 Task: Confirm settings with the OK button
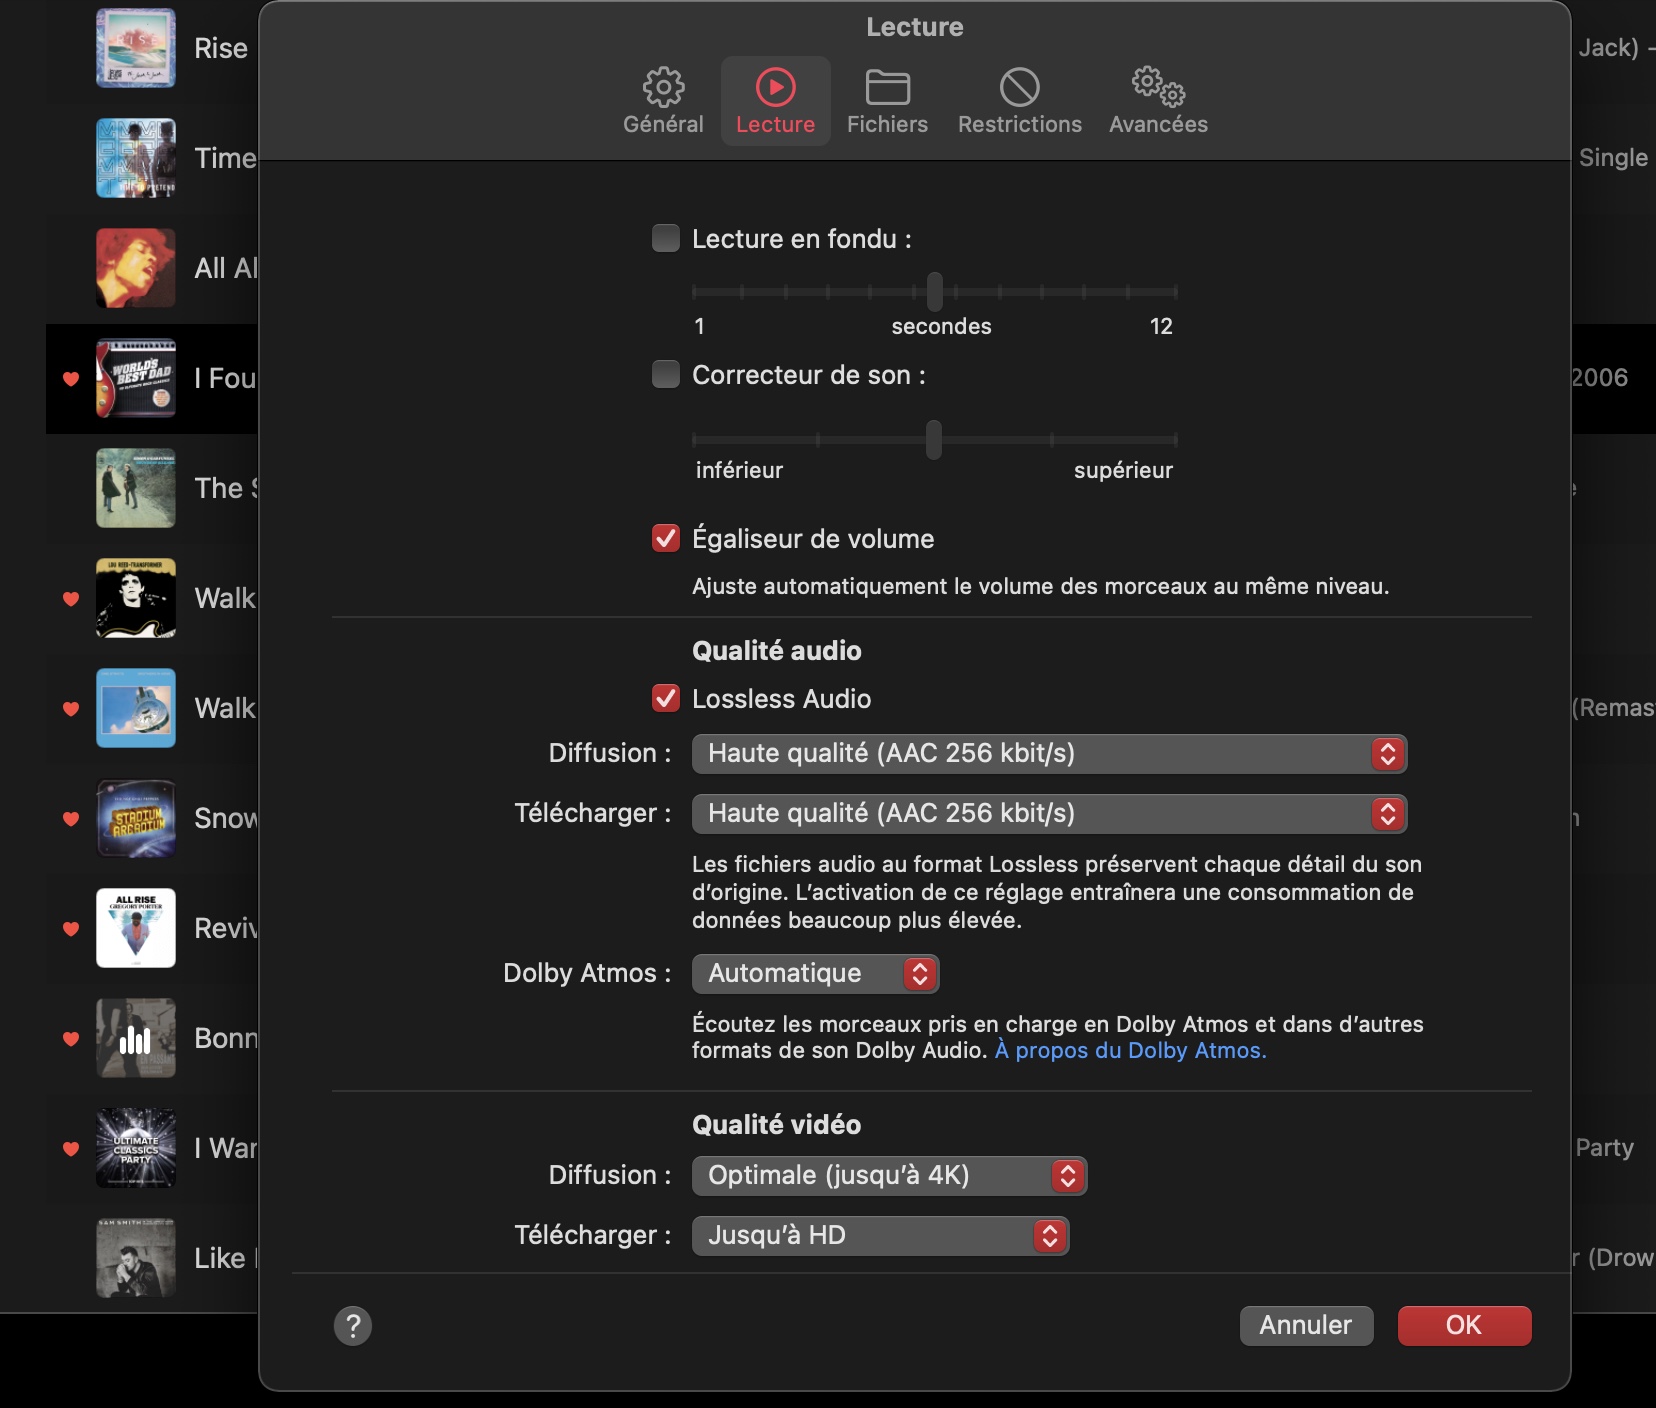point(1463,1326)
